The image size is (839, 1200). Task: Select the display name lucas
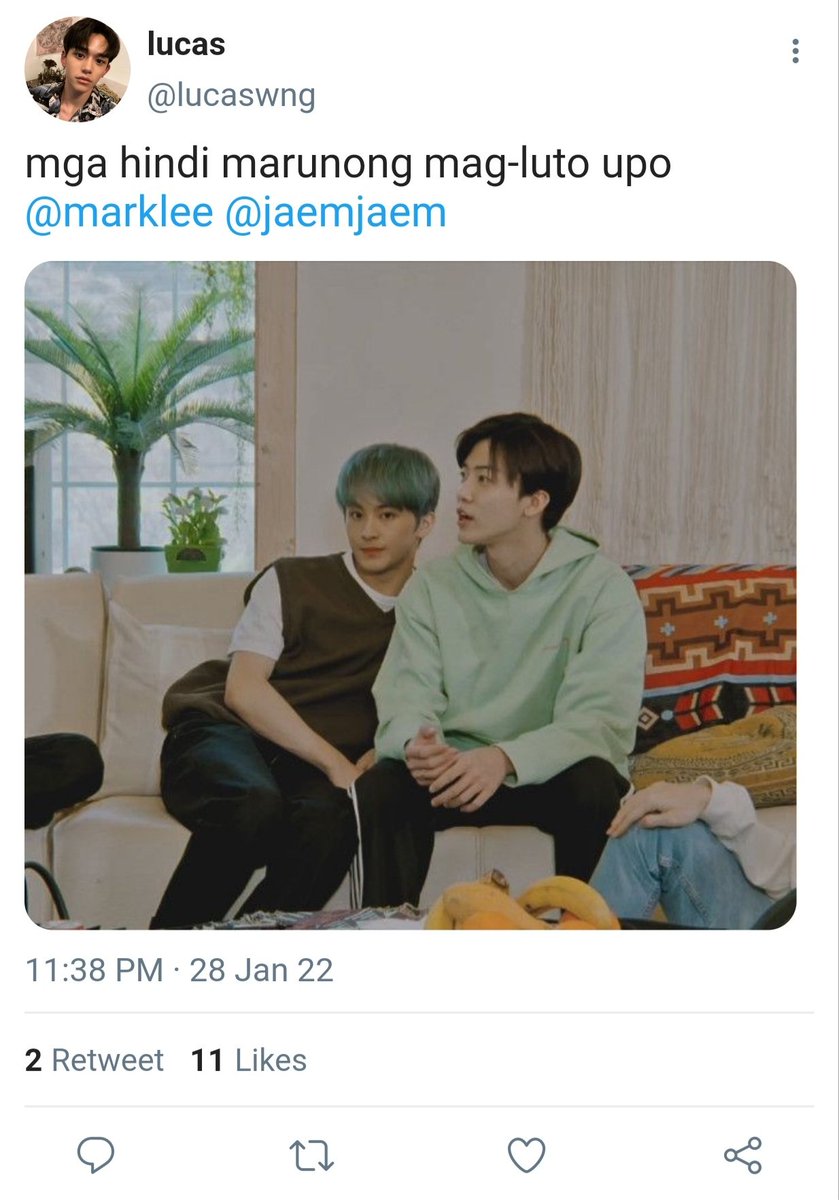point(186,44)
